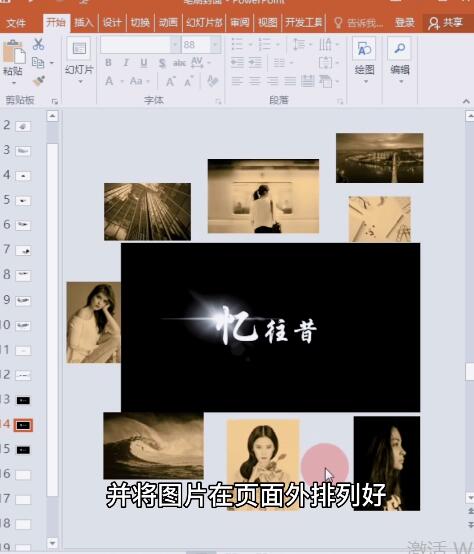Select the ocean wave picture
Viewport: 474px width, 554px height.
(153, 446)
